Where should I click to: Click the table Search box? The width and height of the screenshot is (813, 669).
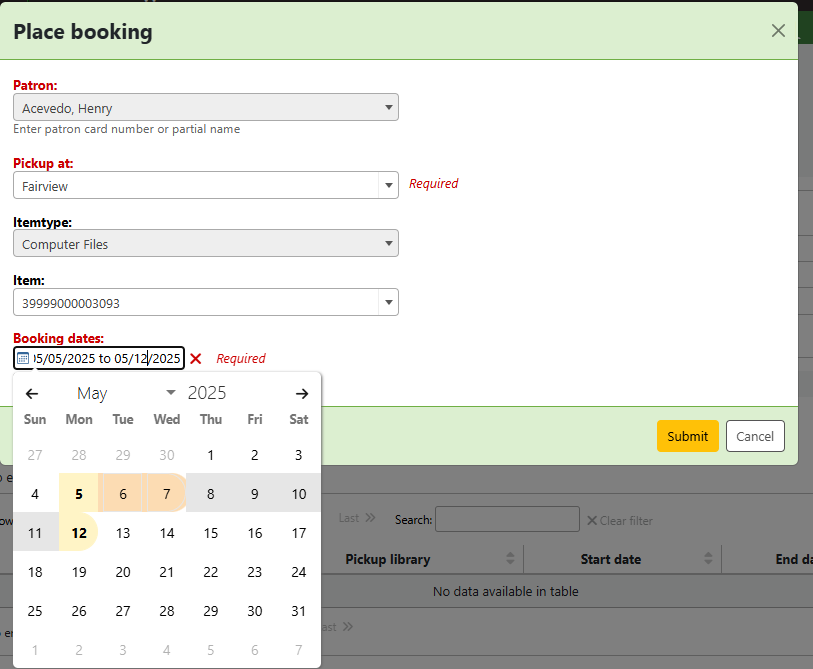(x=507, y=519)
